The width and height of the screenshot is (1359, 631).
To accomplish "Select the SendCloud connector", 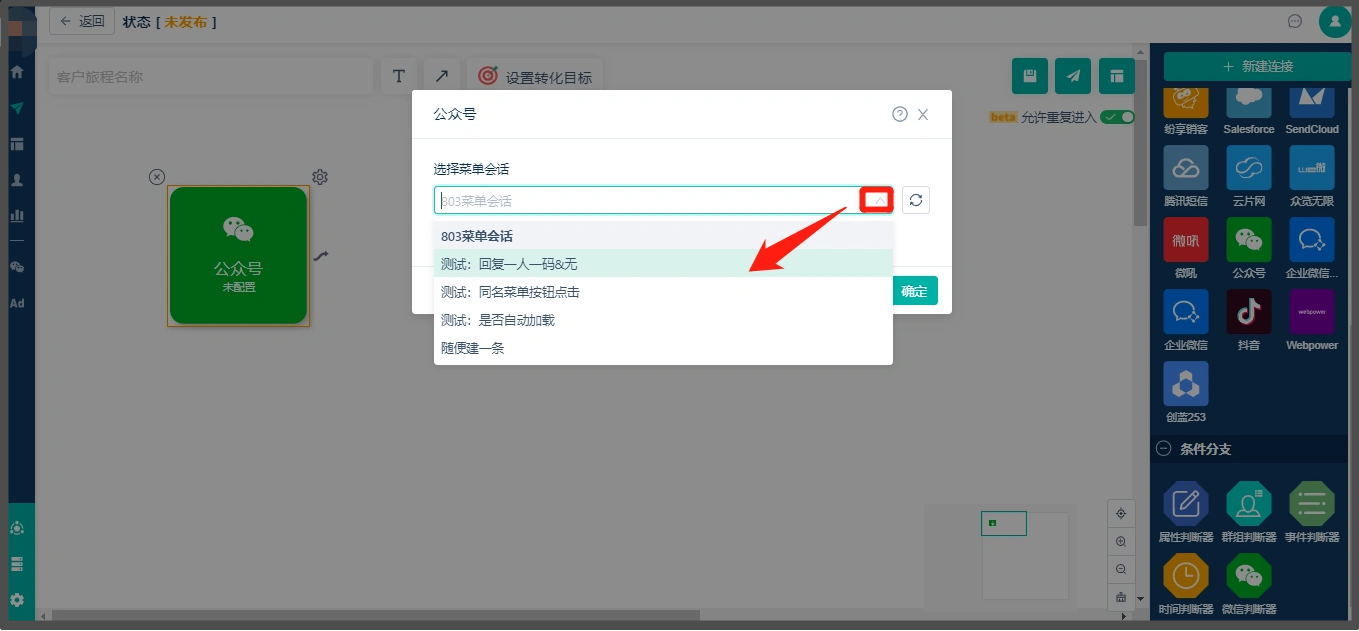I will point(1312,111).
